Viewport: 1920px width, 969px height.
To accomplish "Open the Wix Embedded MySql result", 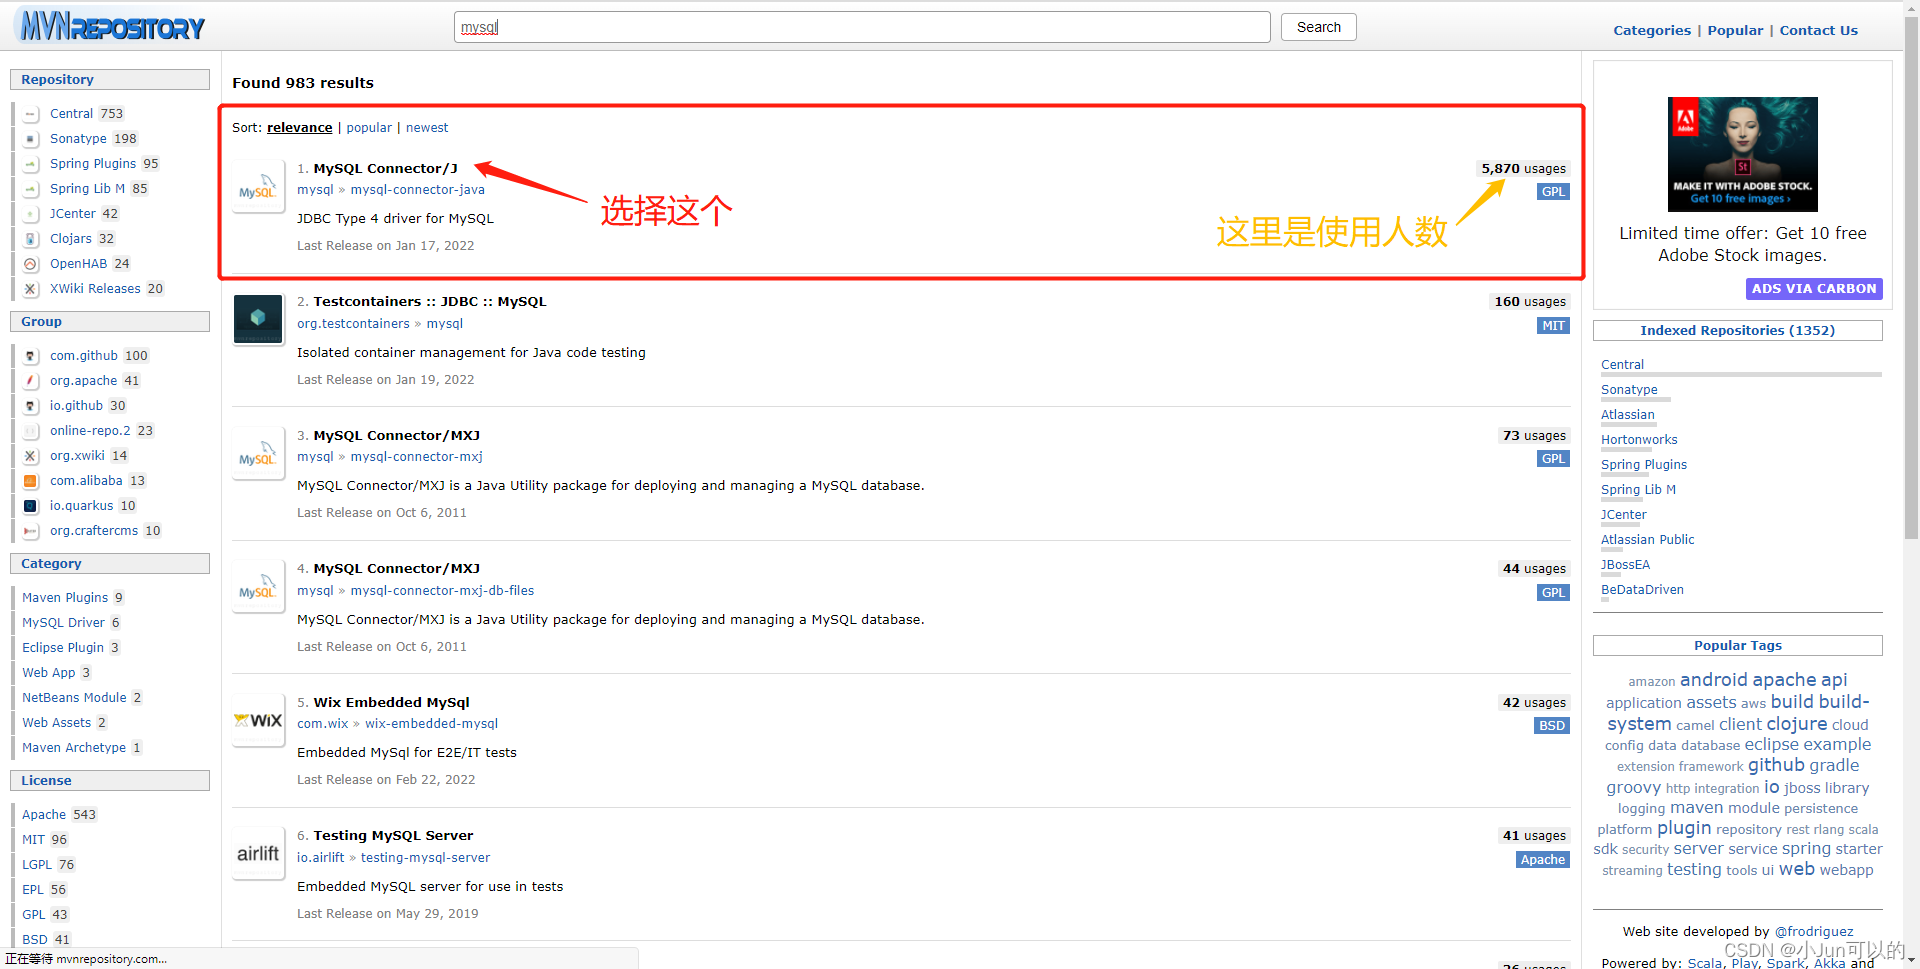I will (391, 703).
